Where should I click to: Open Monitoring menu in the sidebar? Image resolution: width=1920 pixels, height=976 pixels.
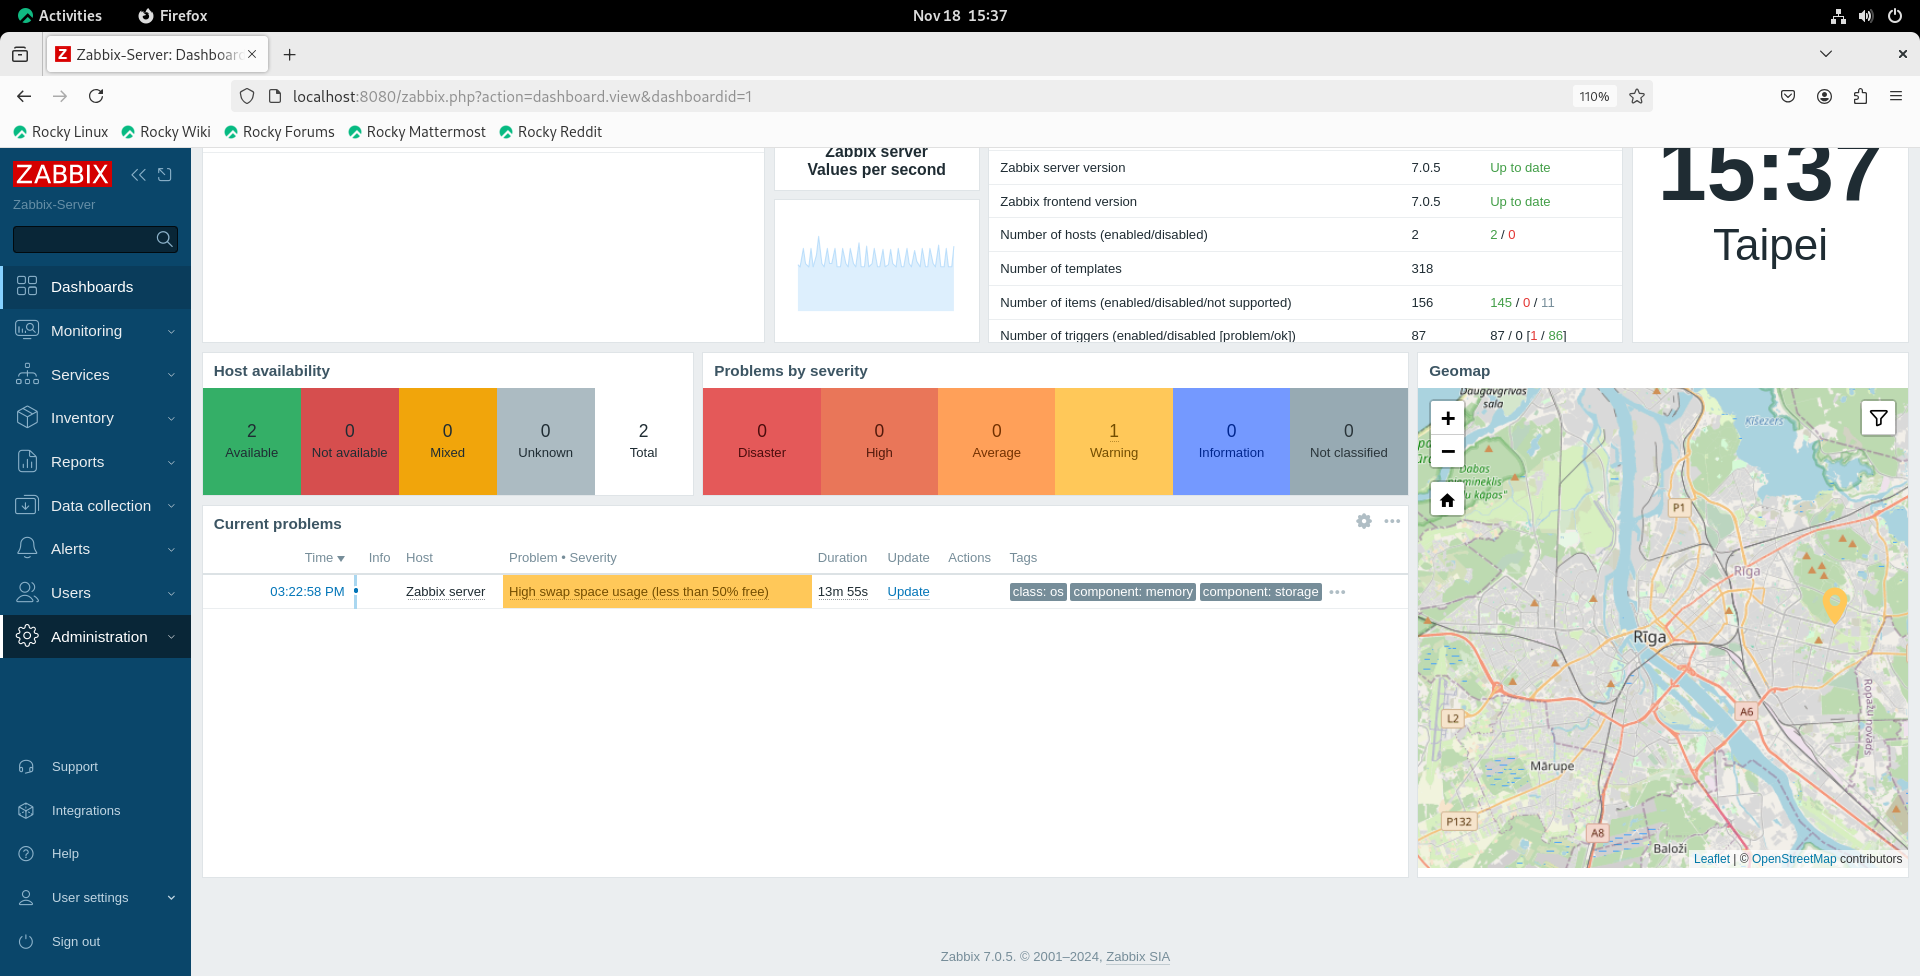point(95,331)
